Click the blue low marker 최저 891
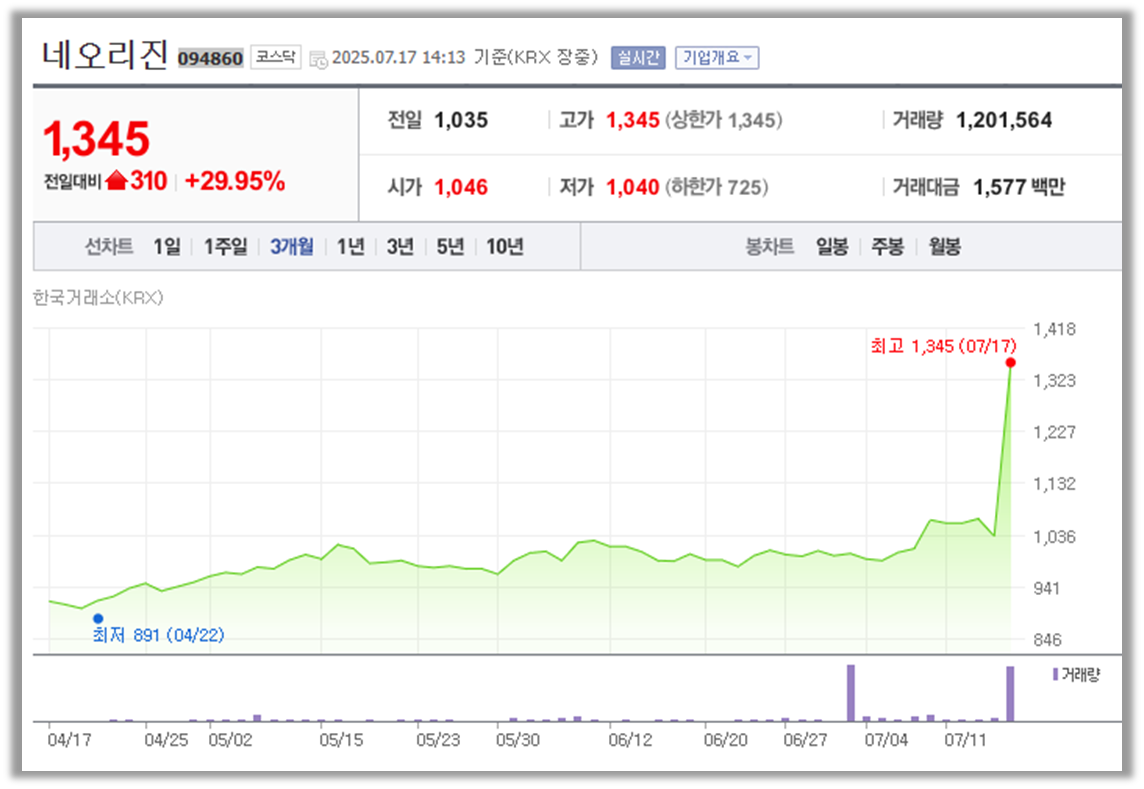The image size is (1144, 789). click(98, 618)
